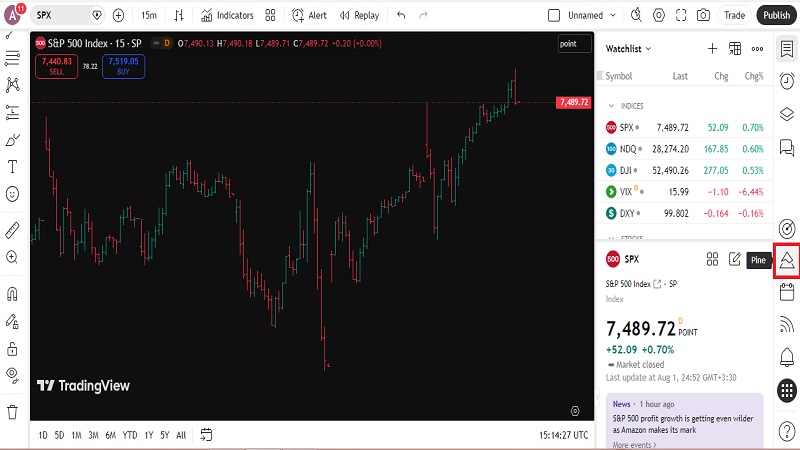
Task: Open the S&P 500 profit growth news item
Action: coord(684,424)
